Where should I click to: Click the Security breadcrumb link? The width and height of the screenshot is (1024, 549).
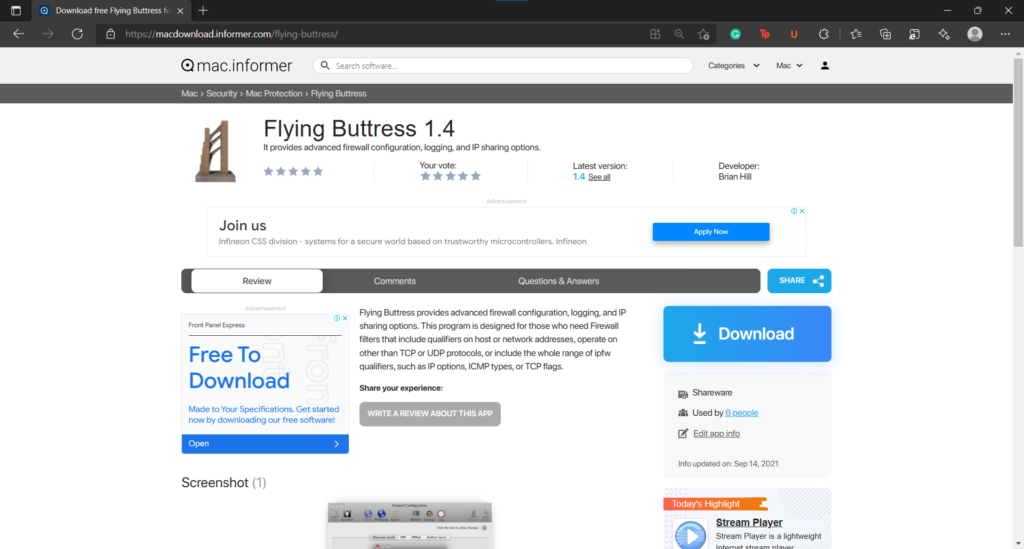(221, 93)
